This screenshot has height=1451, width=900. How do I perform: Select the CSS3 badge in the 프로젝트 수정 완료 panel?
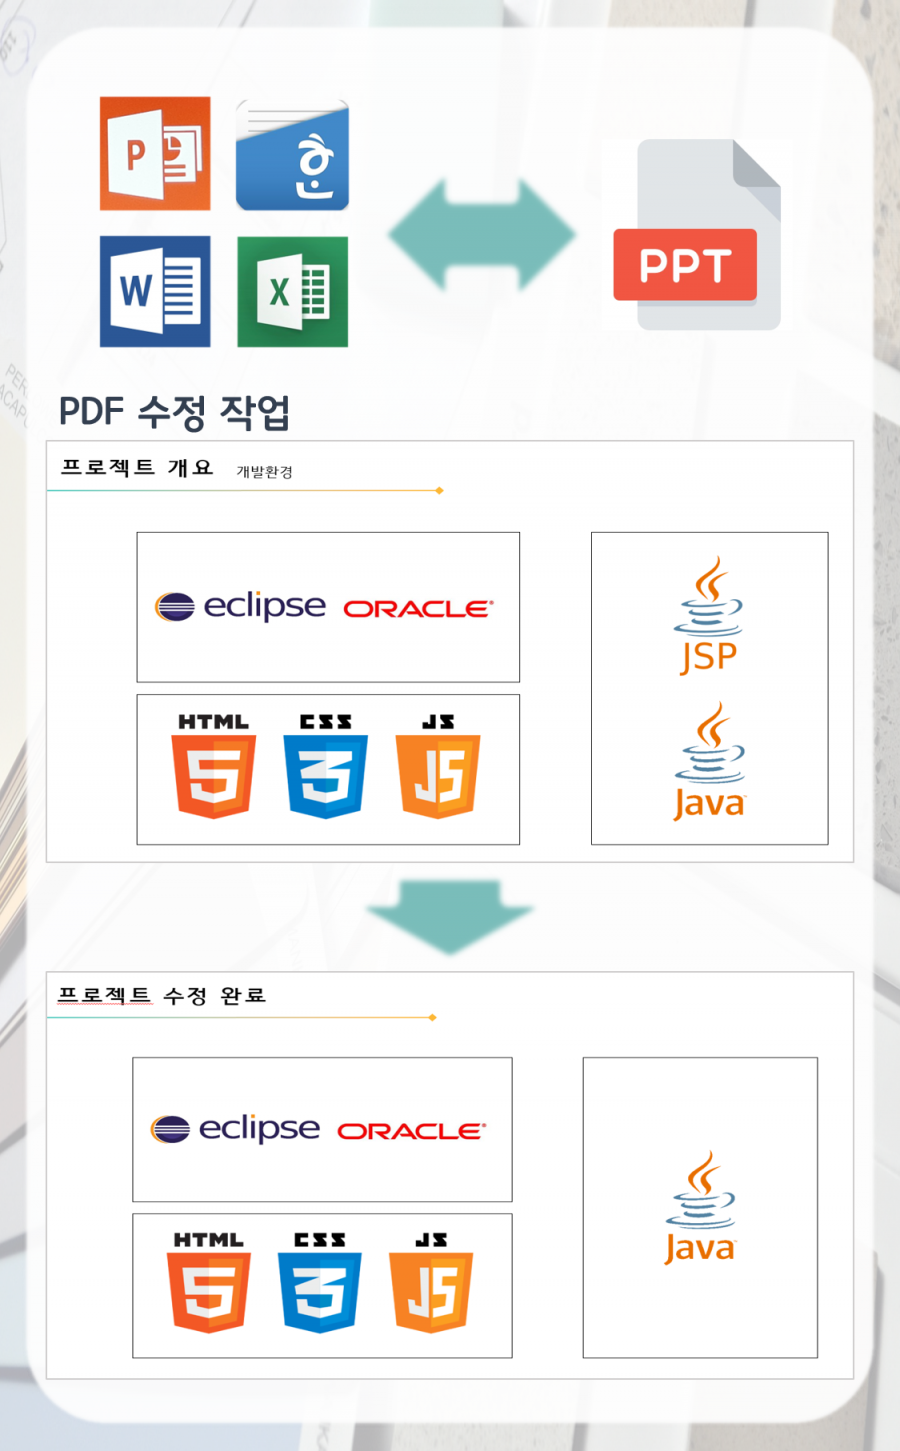click(x=320, y=1282)
